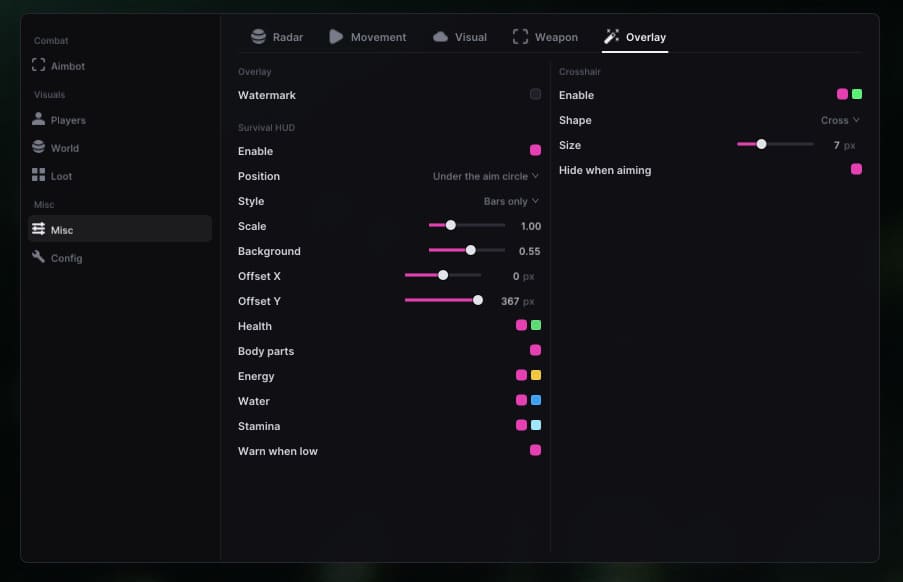This screenshot has width=903, height=582.
Task: Click the Players person icon
Action: coord(39,119)
